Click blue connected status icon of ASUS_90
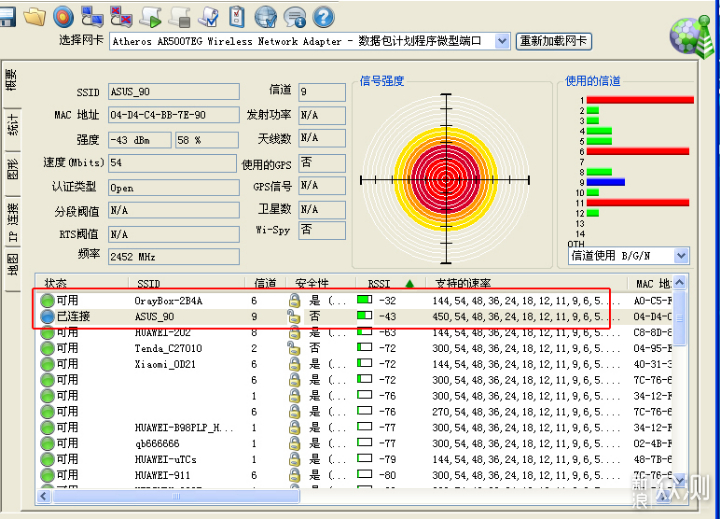Viewport: 720px width, 519px height. 47,316
